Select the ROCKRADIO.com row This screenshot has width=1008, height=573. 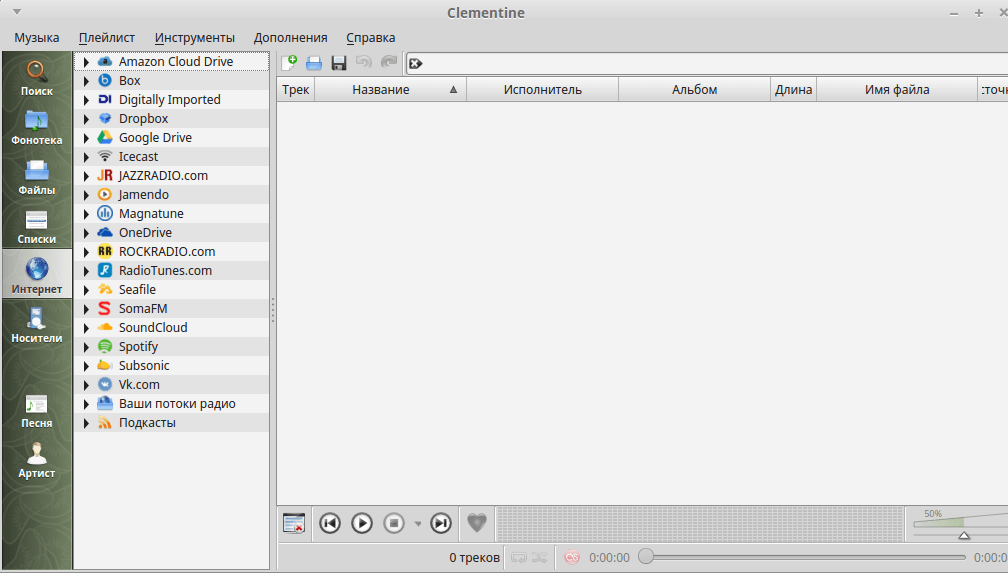[x=172, y=251]
